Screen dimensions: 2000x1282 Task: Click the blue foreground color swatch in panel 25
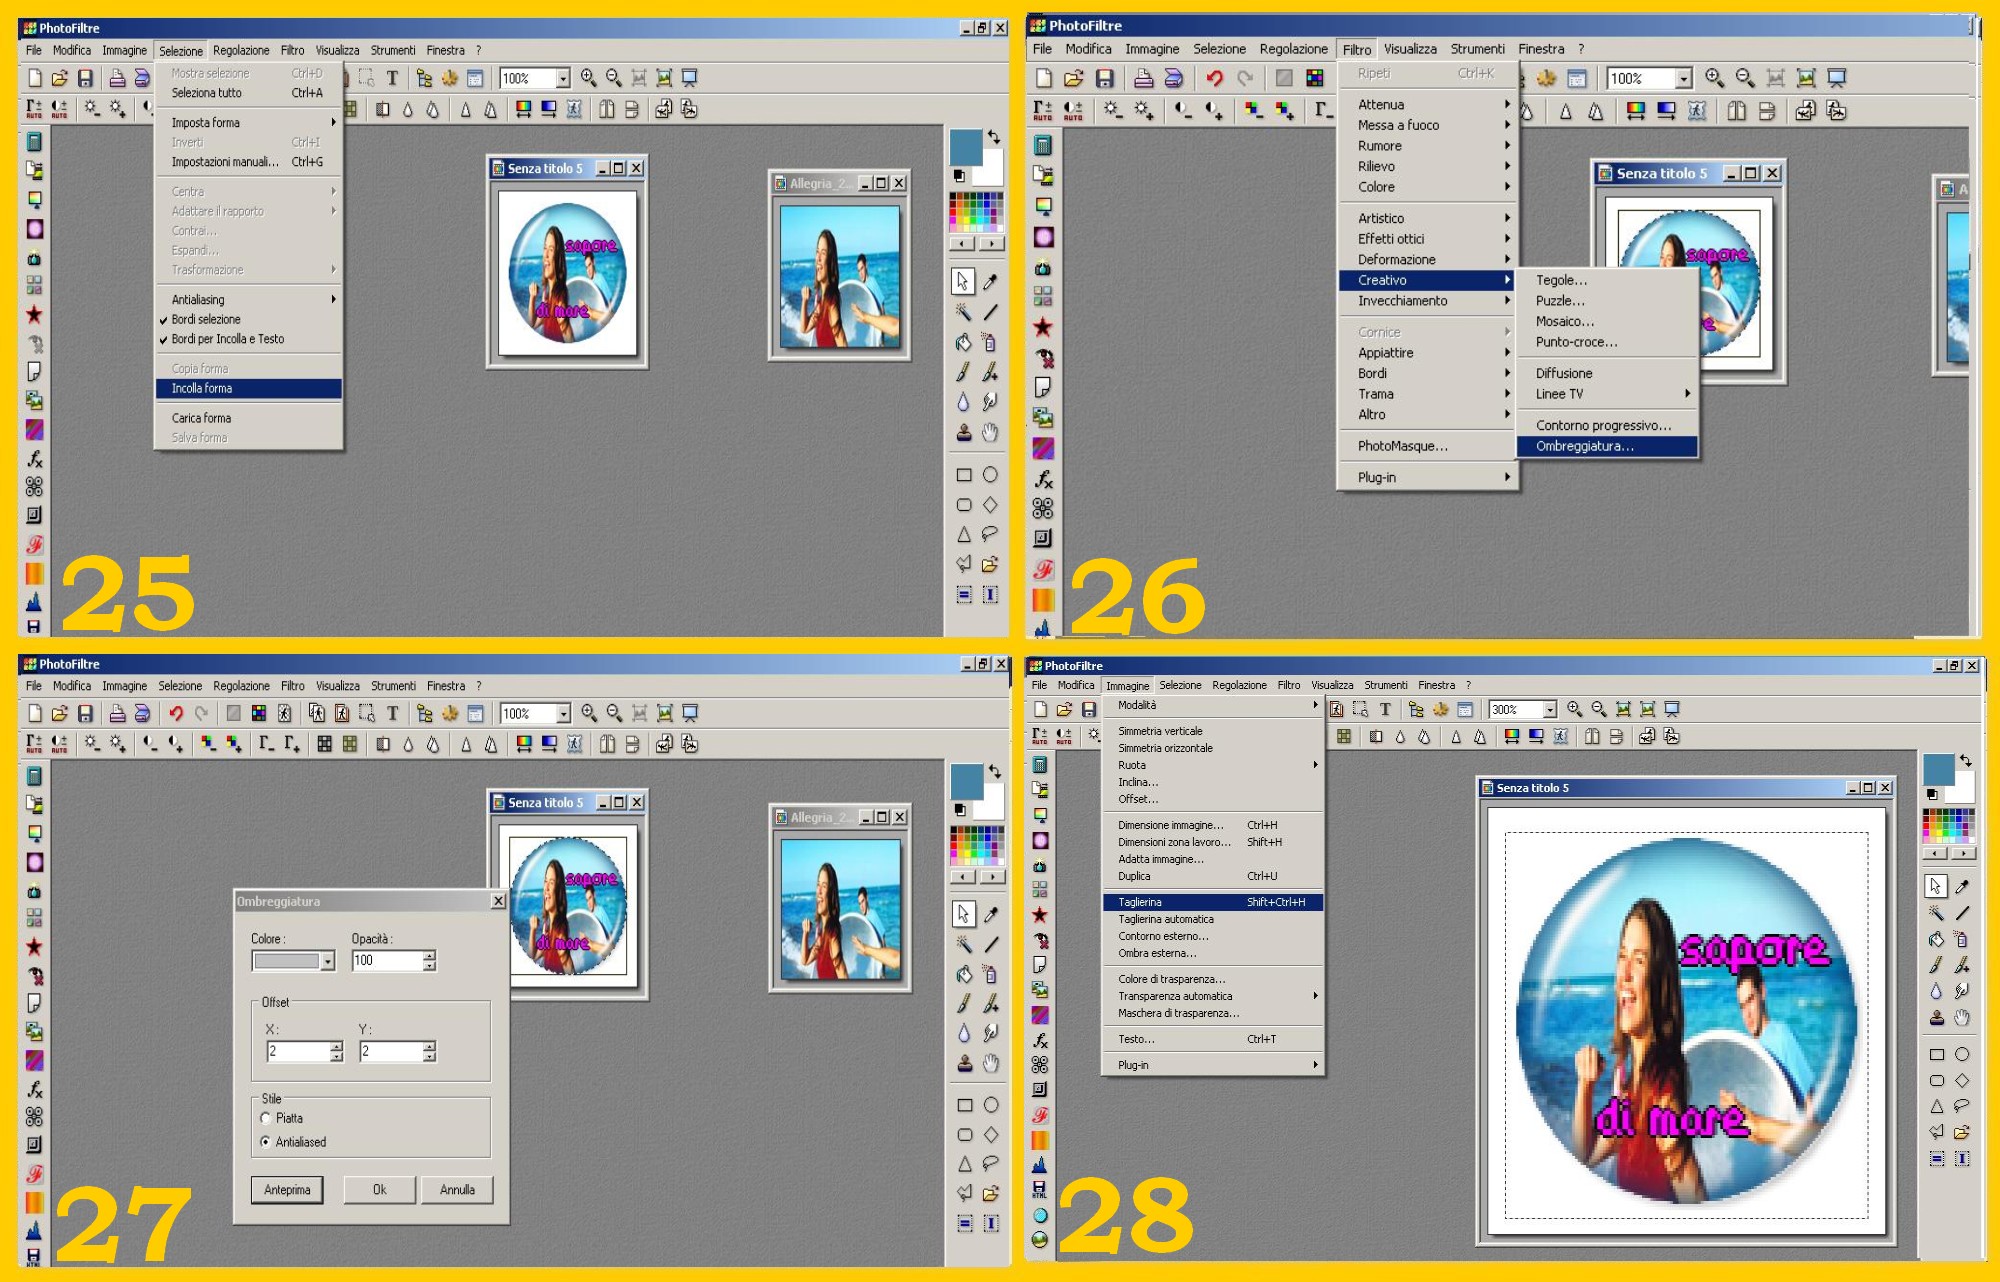tap(965, 146)
